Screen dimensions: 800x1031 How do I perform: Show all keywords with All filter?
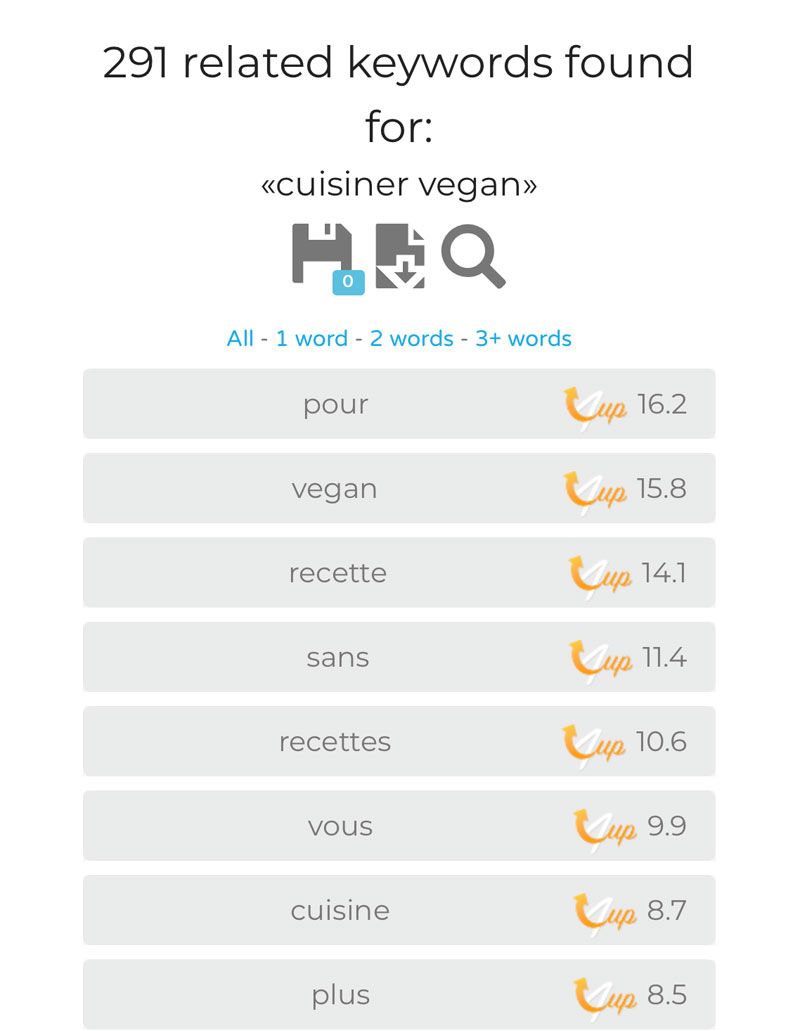click(240, 339)
